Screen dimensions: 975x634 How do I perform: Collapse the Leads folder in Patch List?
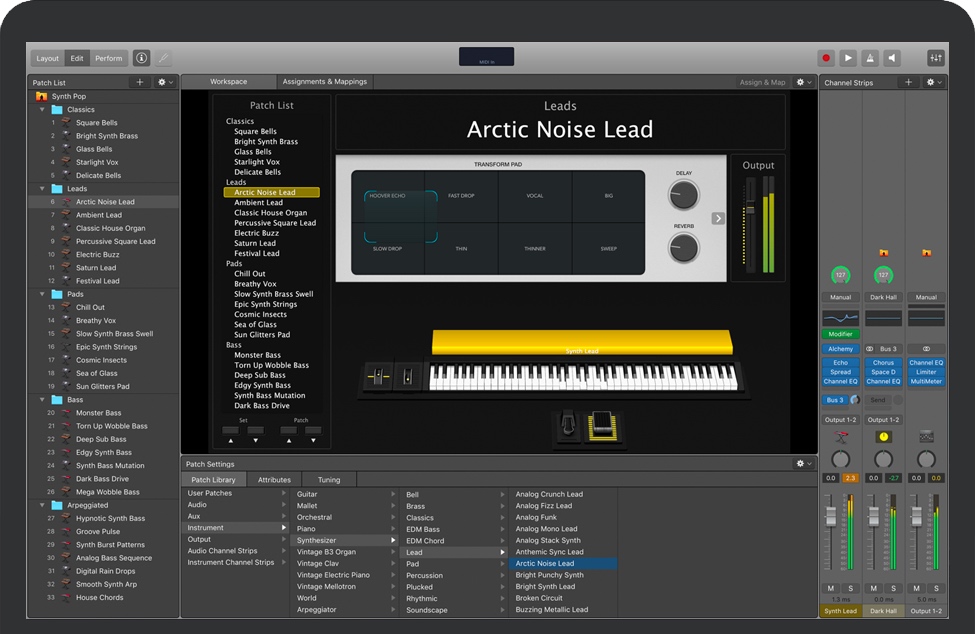point(43,188)
